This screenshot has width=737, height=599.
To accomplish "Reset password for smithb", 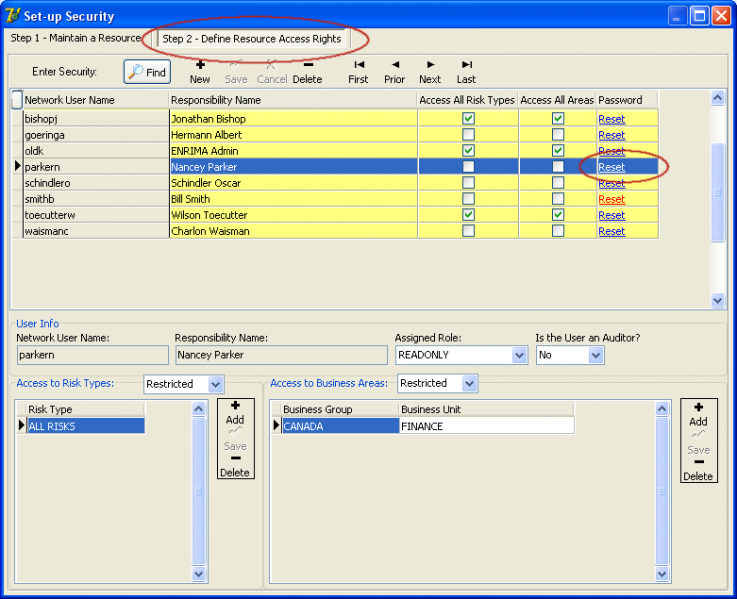I will (612, 199).
